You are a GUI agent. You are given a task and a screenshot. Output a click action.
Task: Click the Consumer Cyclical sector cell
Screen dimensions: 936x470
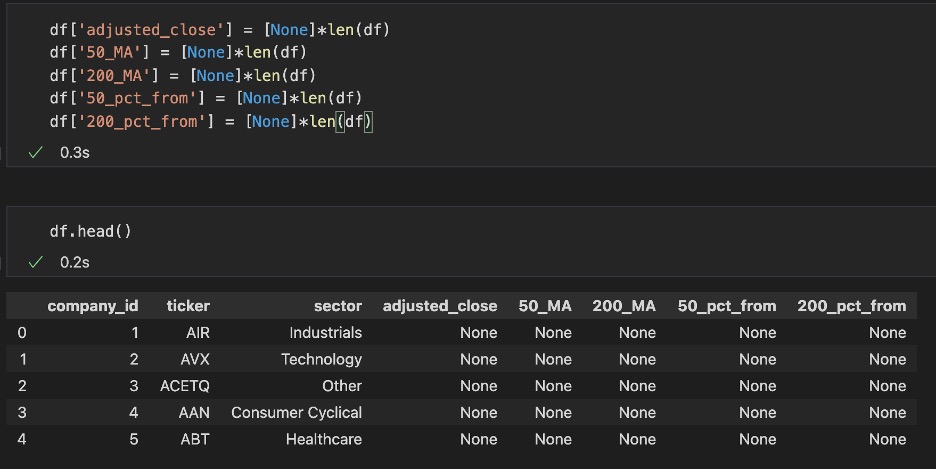tap(297, 413)
